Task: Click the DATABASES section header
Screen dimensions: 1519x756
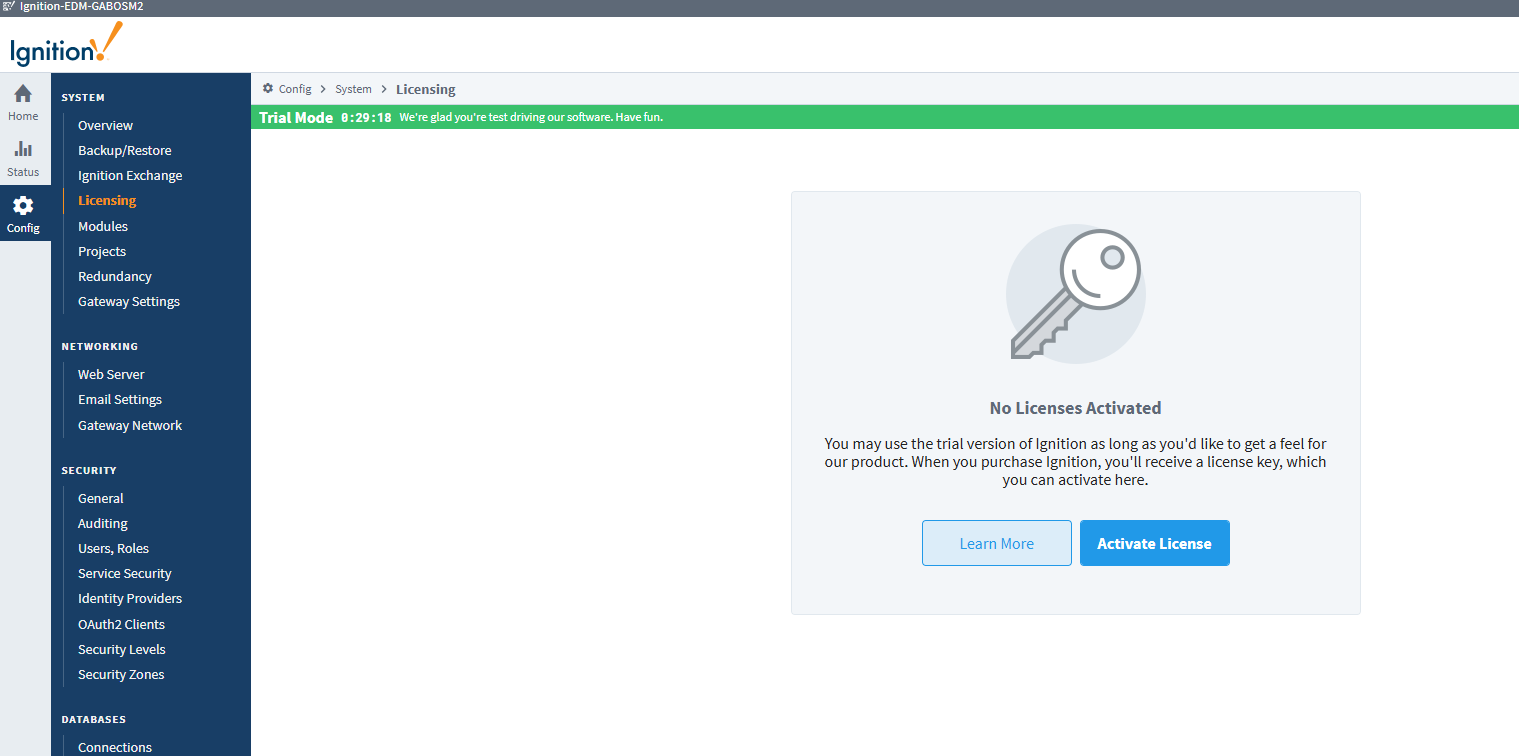Action: coord(93,719)
